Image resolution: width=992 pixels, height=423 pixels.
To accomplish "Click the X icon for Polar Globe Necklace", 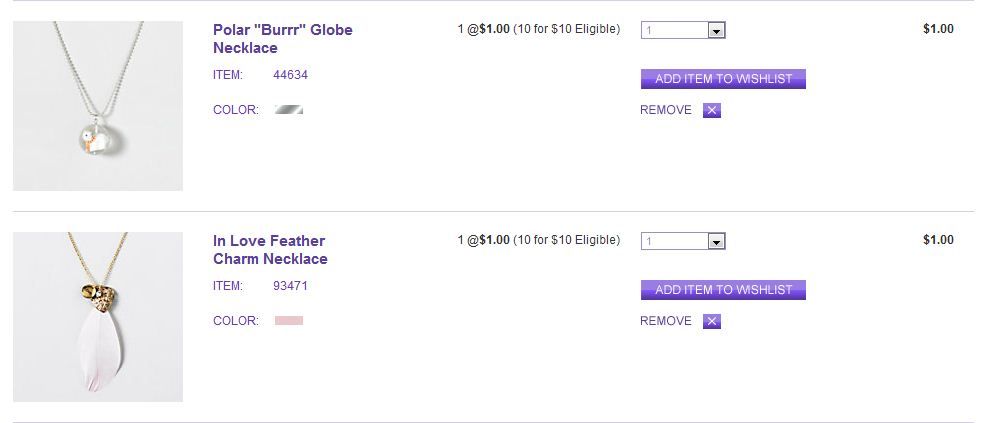I will coord(712,110).
